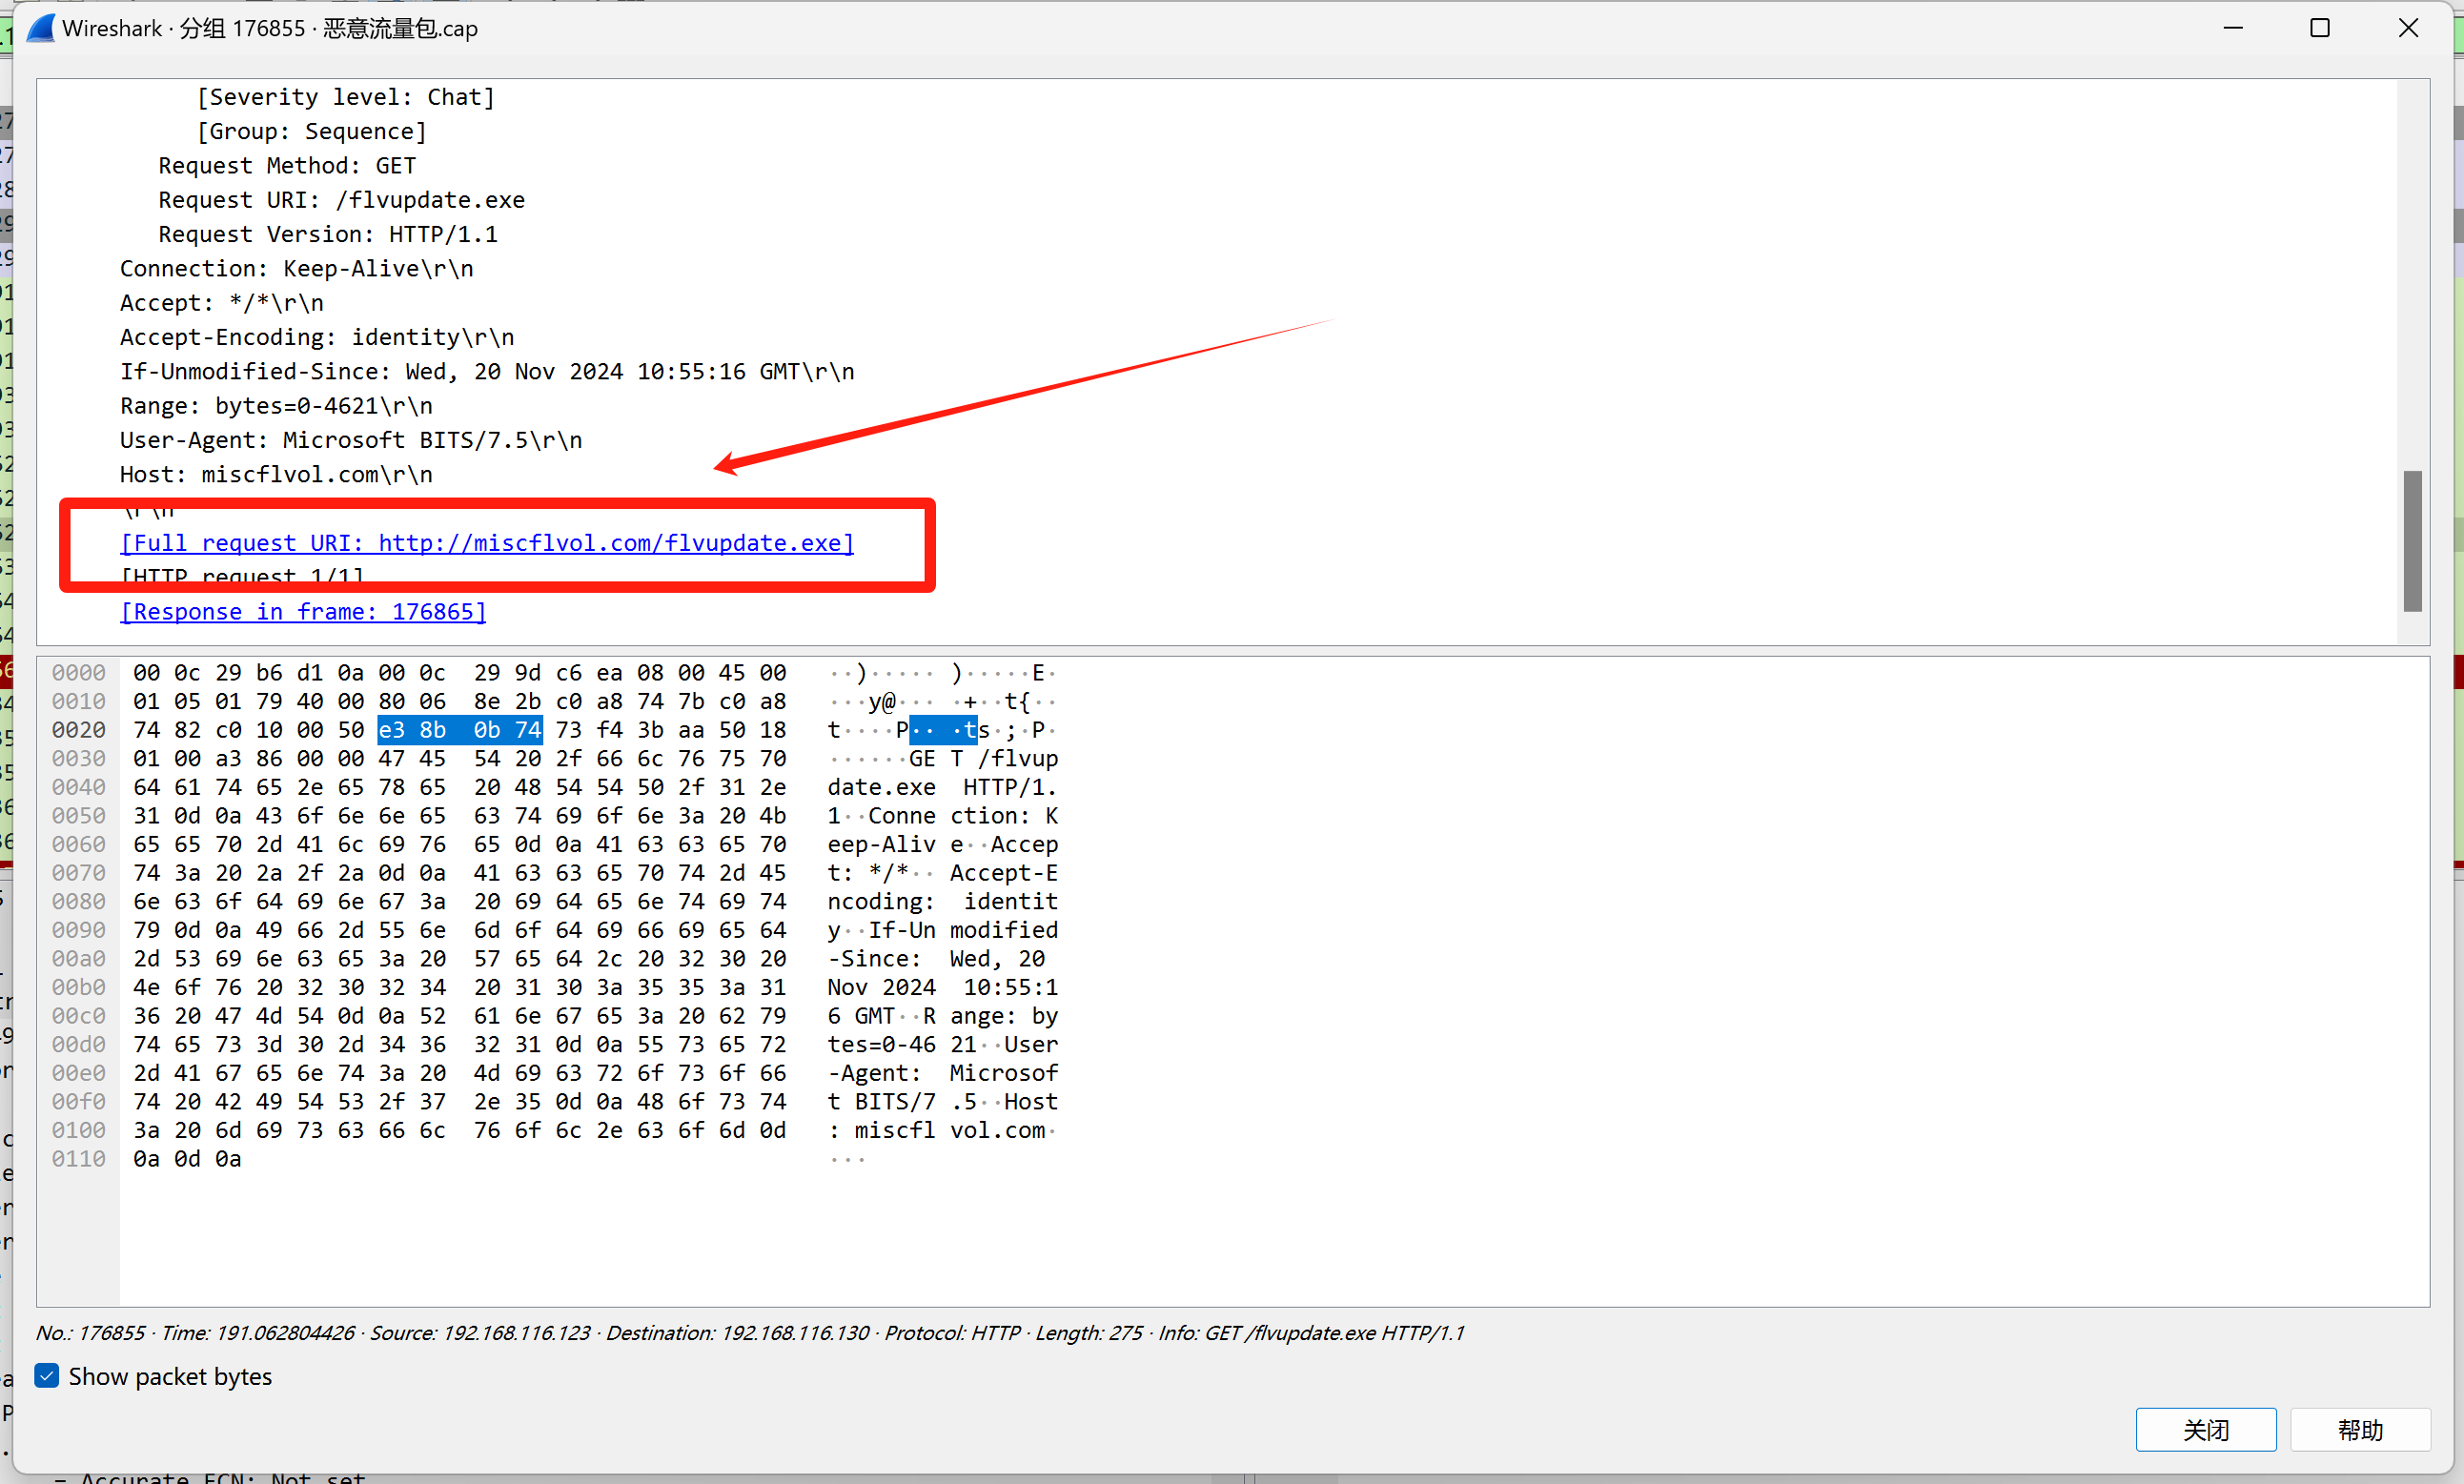This screenshot has width=2464, height=1484.
Task: Follow the Response in frame 176865 link
Action: [303, 611]
